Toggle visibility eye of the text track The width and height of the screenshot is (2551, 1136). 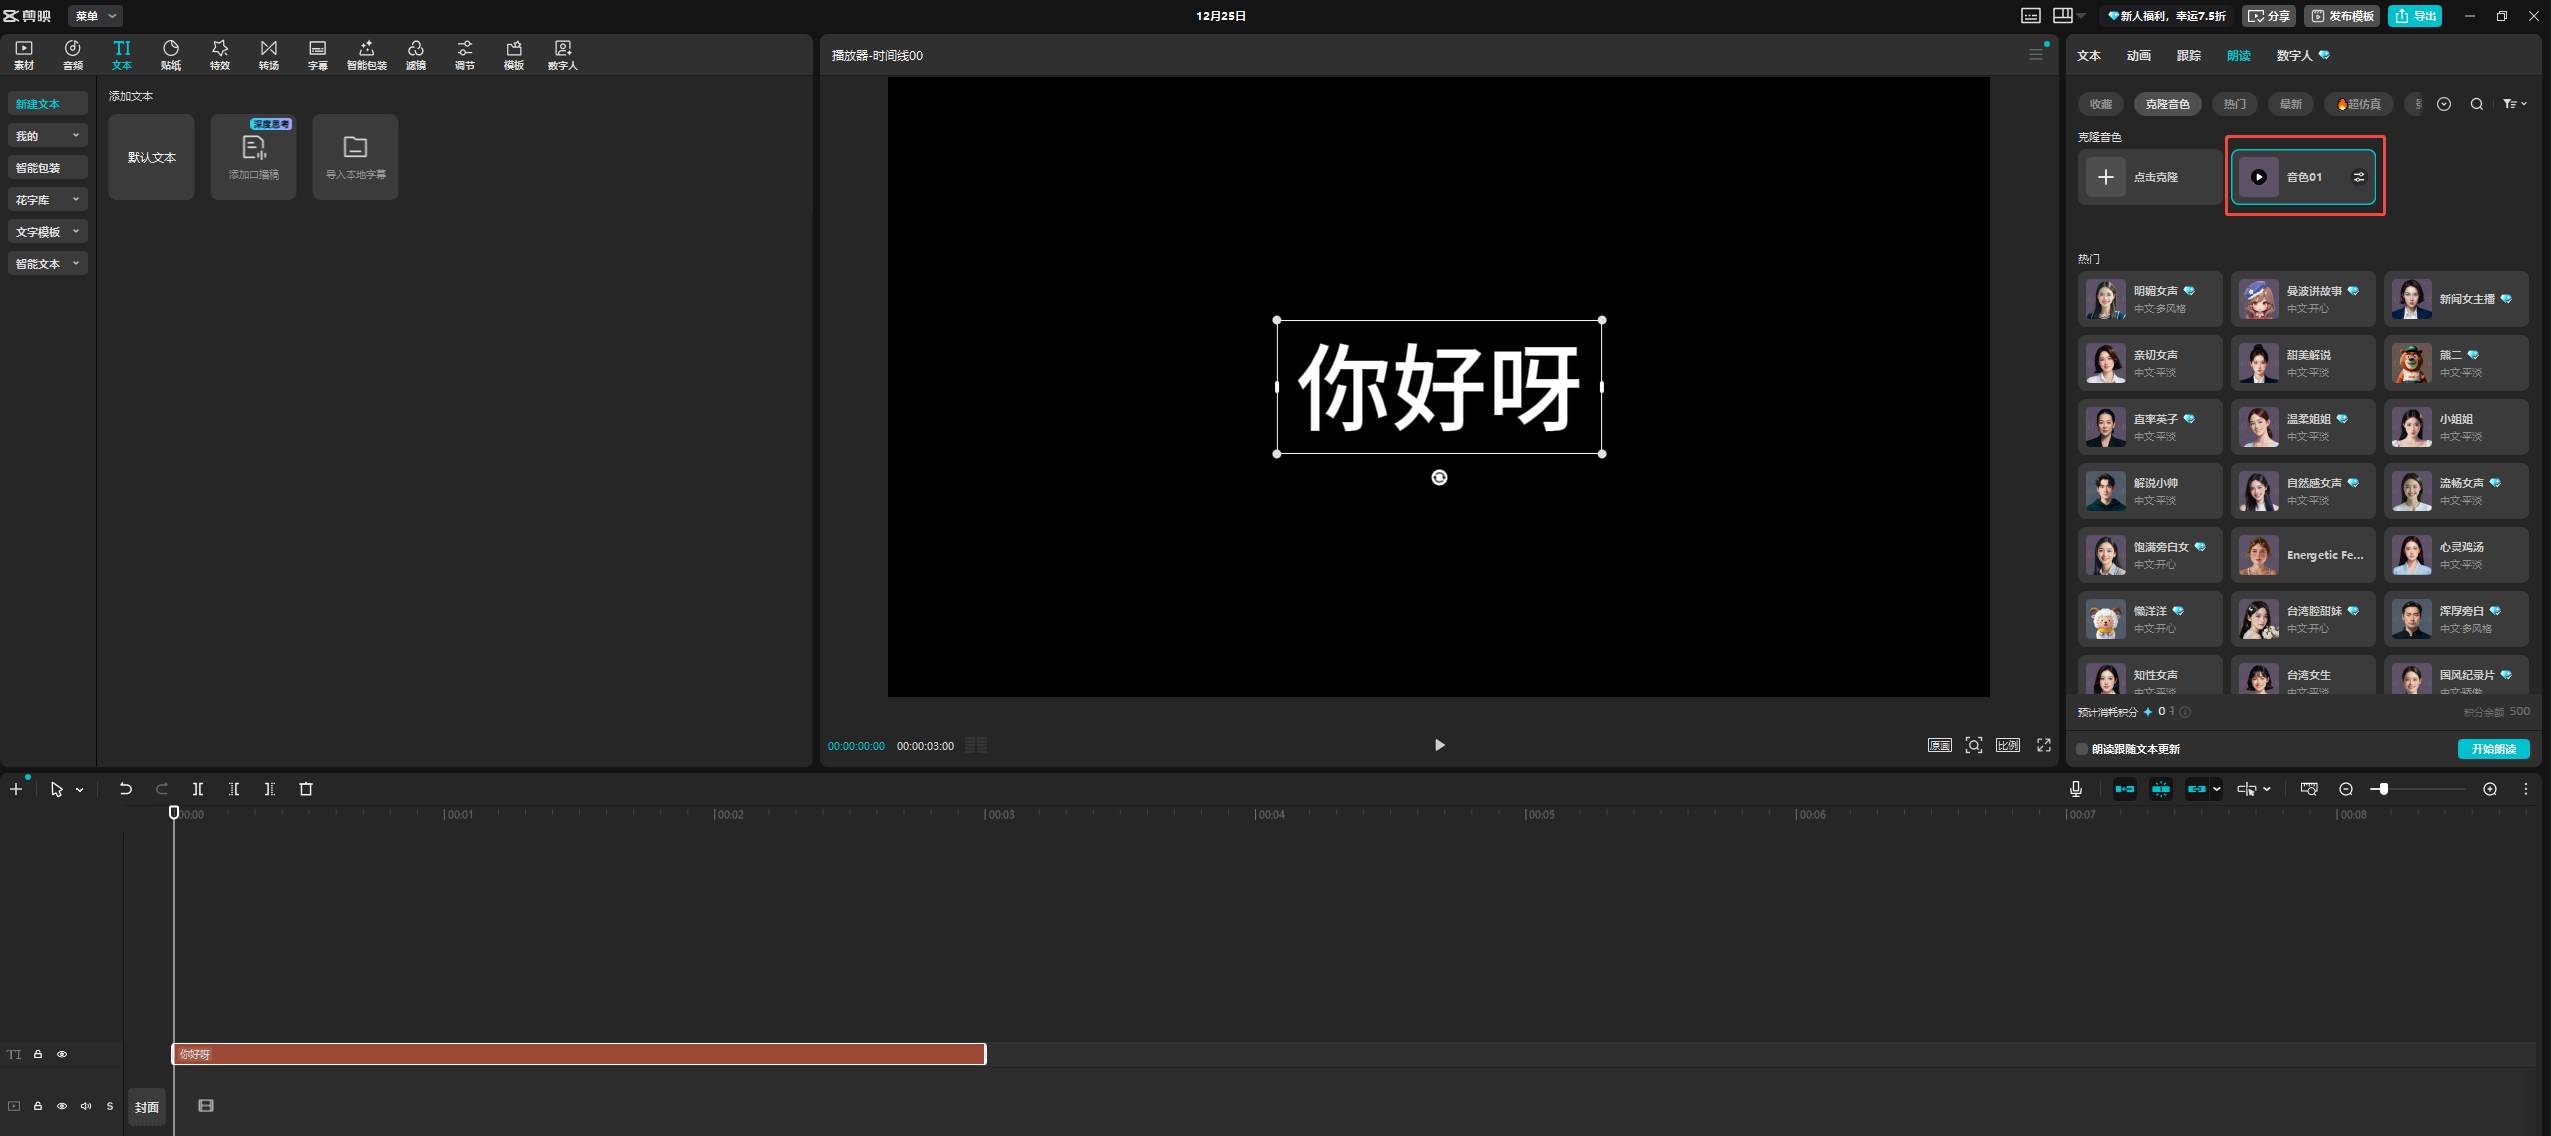pyautogui.click(x=62, y=1054)
